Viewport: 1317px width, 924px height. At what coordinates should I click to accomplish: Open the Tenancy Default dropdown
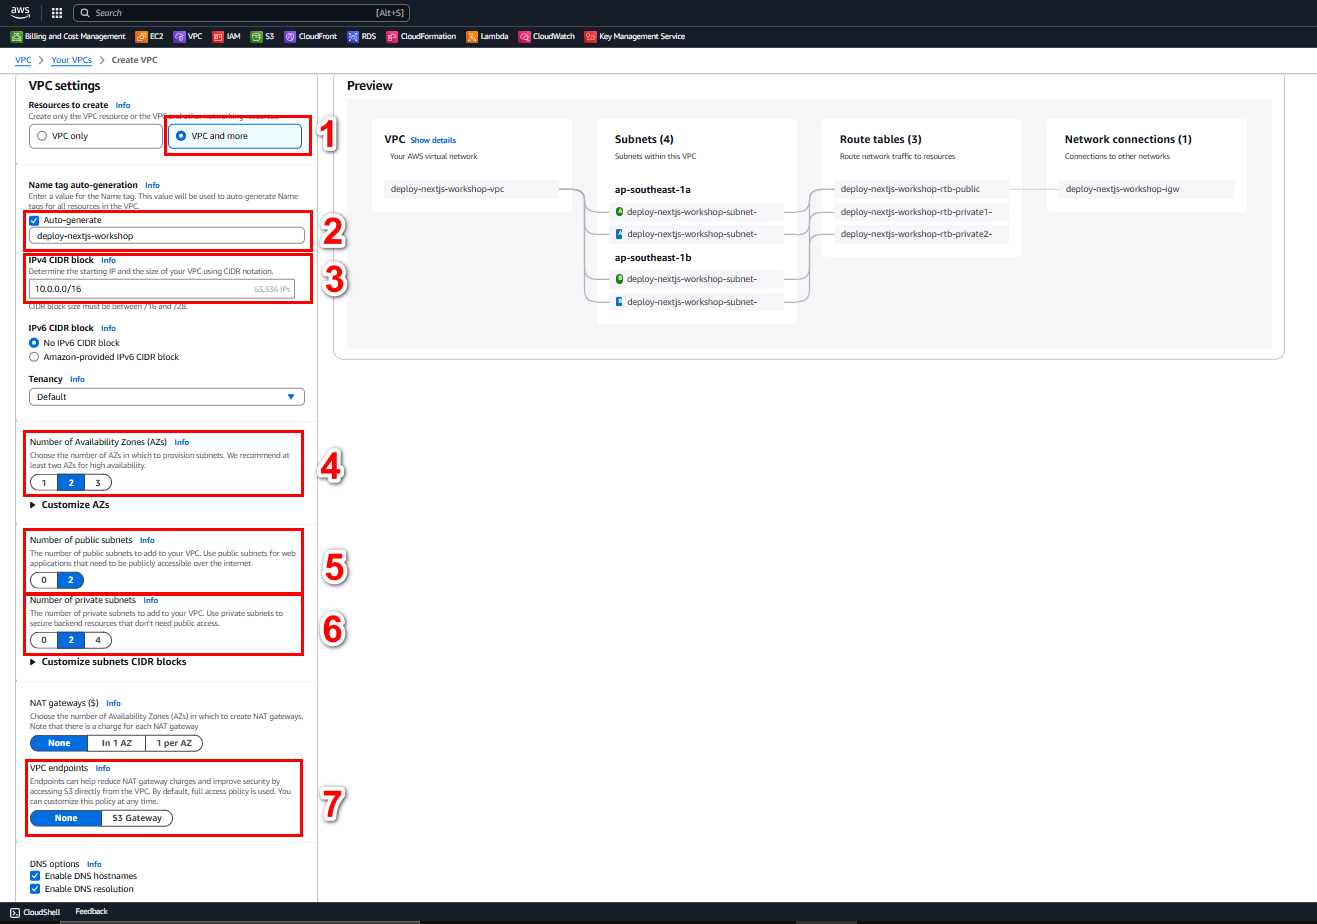tap(167, 397)
